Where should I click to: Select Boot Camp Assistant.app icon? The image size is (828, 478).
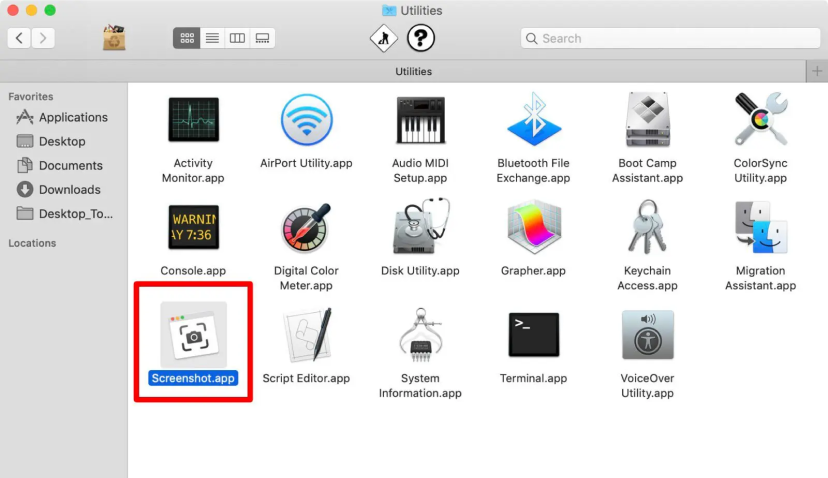click(x=647, y=119)
